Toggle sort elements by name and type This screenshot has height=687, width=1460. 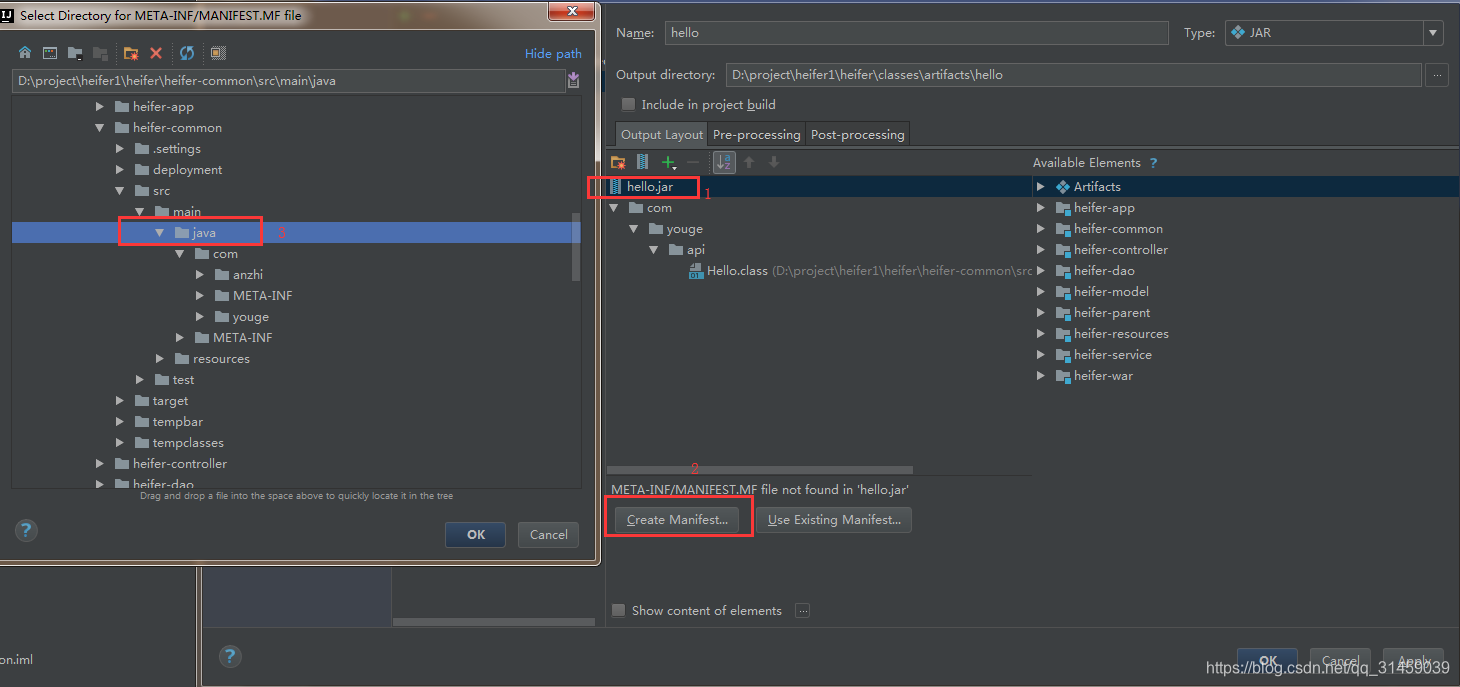(x=724, y=162)
